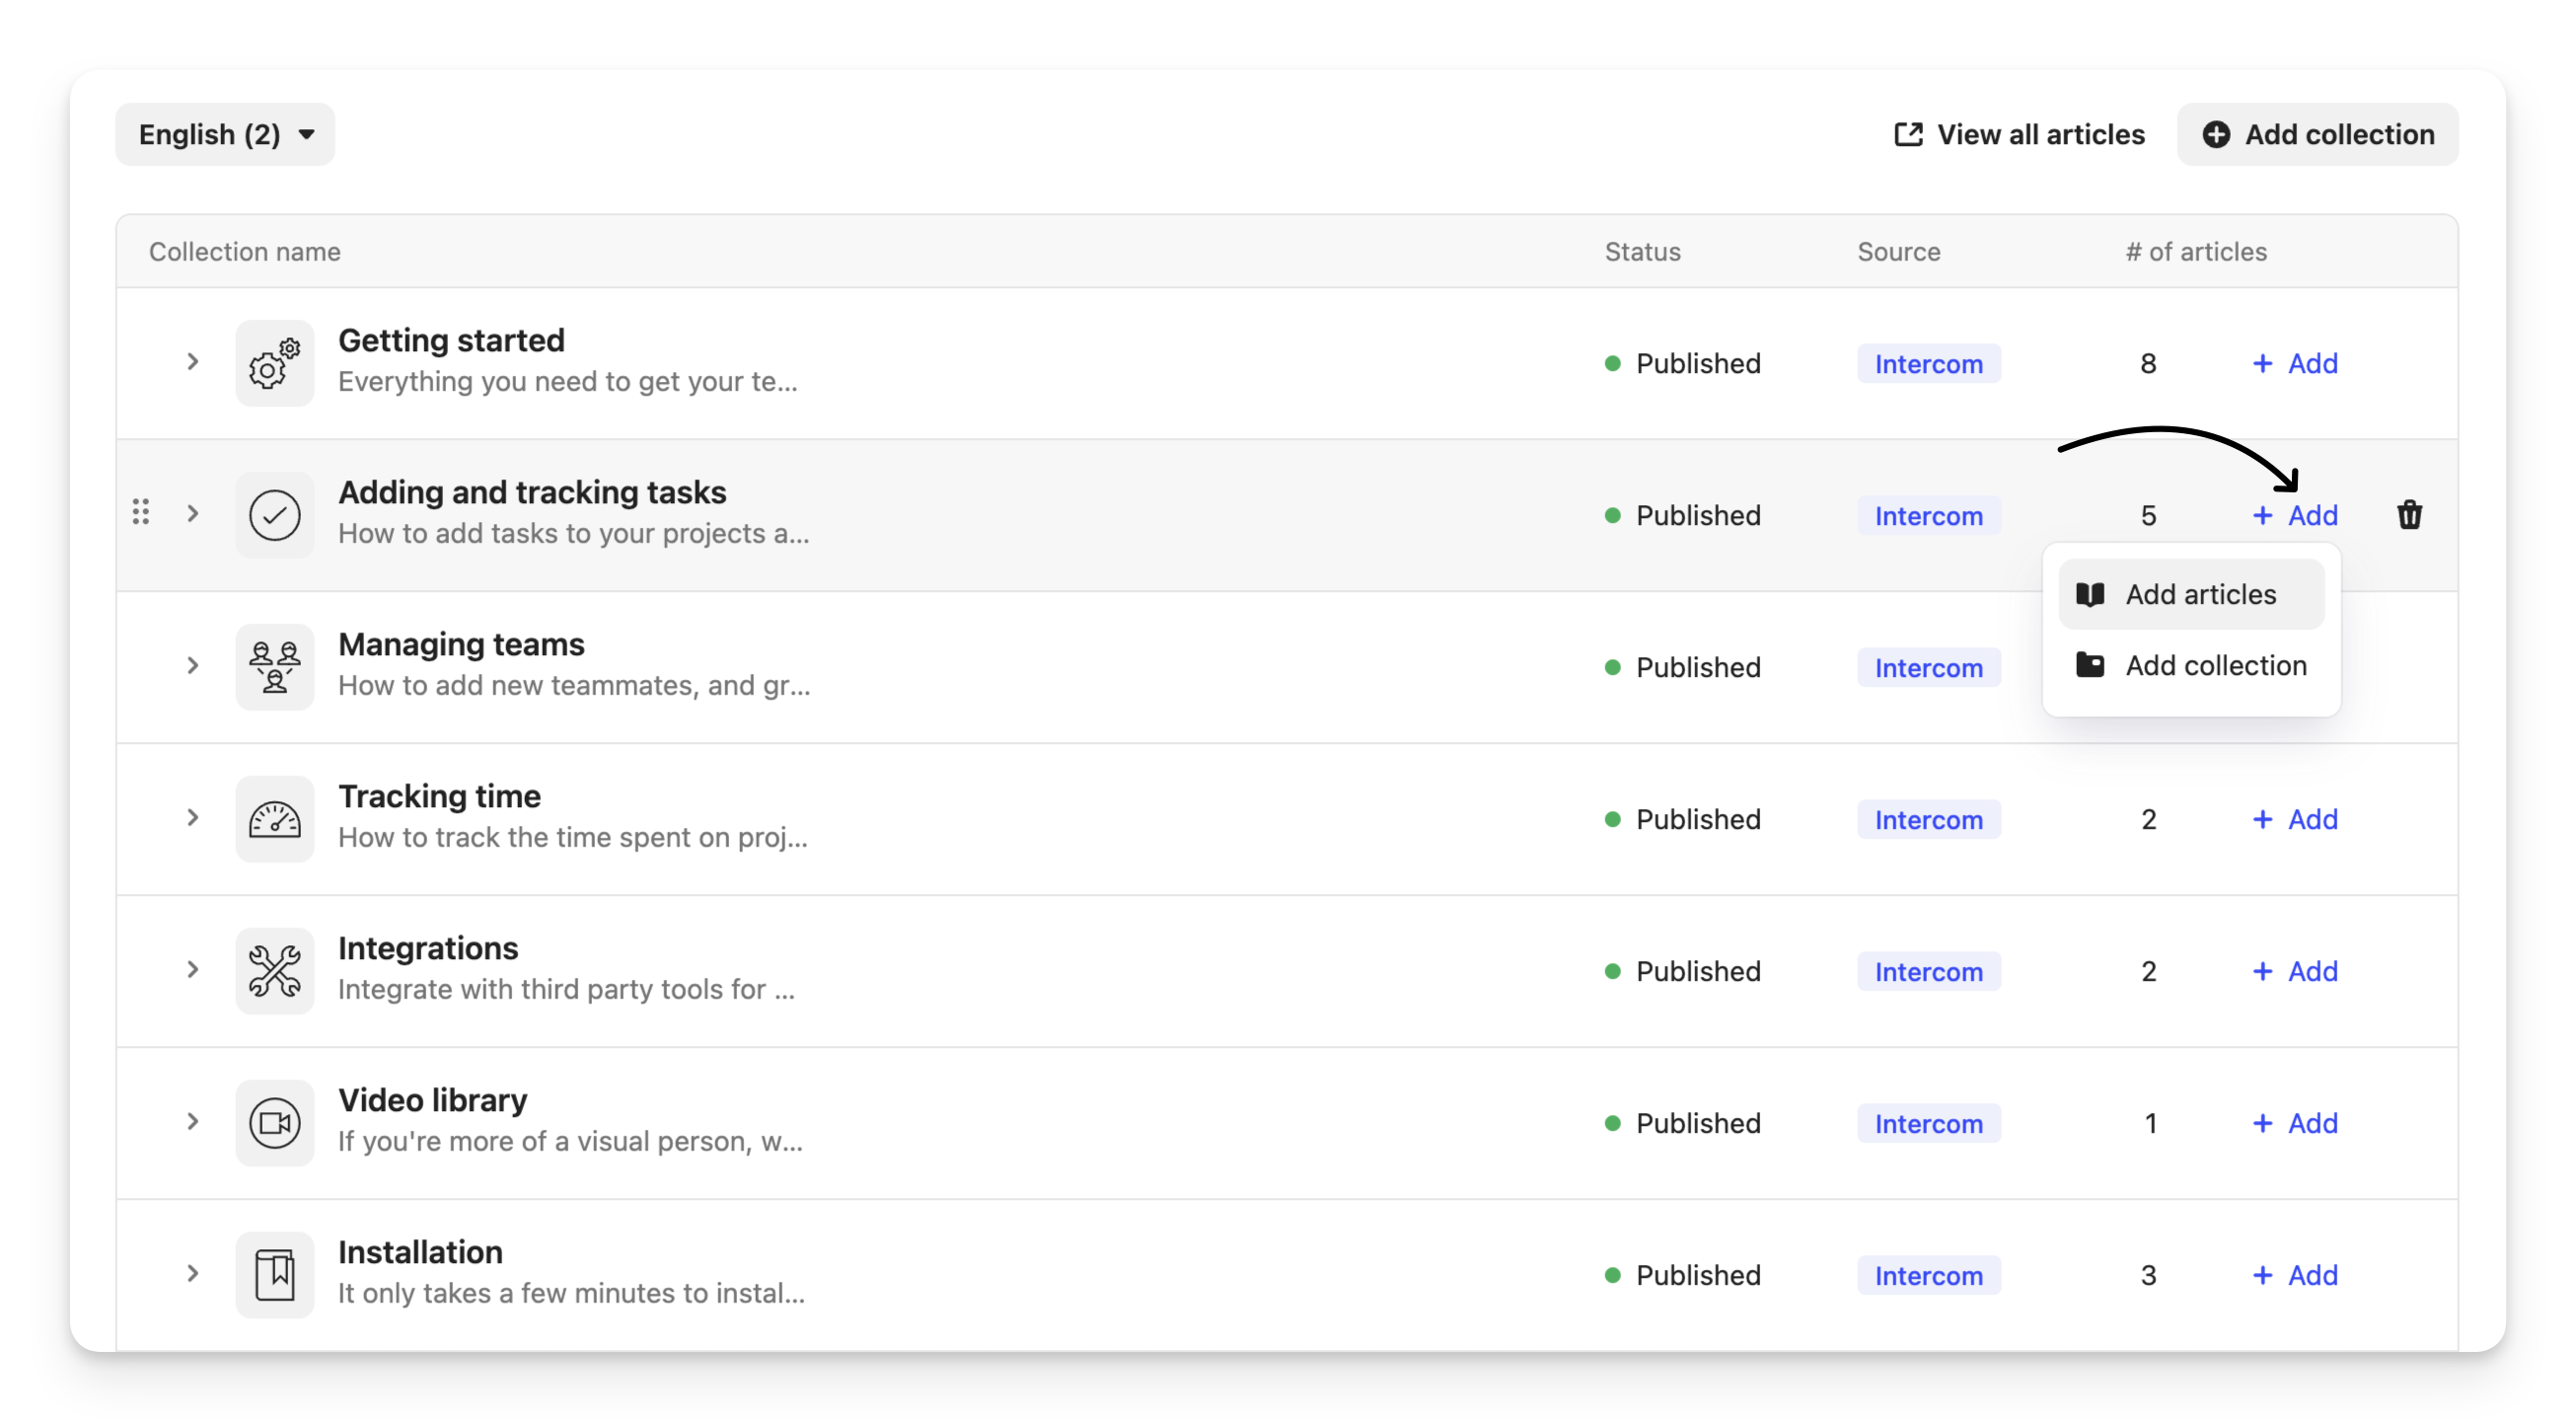The width and height of the screenshot is (2576, 1422).
Task: Click the Intercom source tag for Video library
Action: [1928, 1123]
